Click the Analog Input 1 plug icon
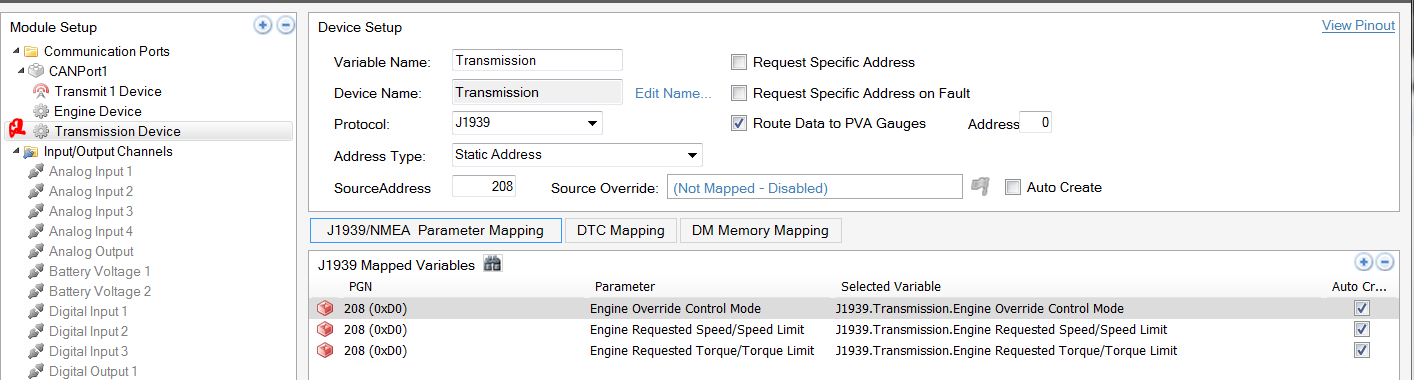This screenshot has width=1414, height=380. tap(37, 171)
